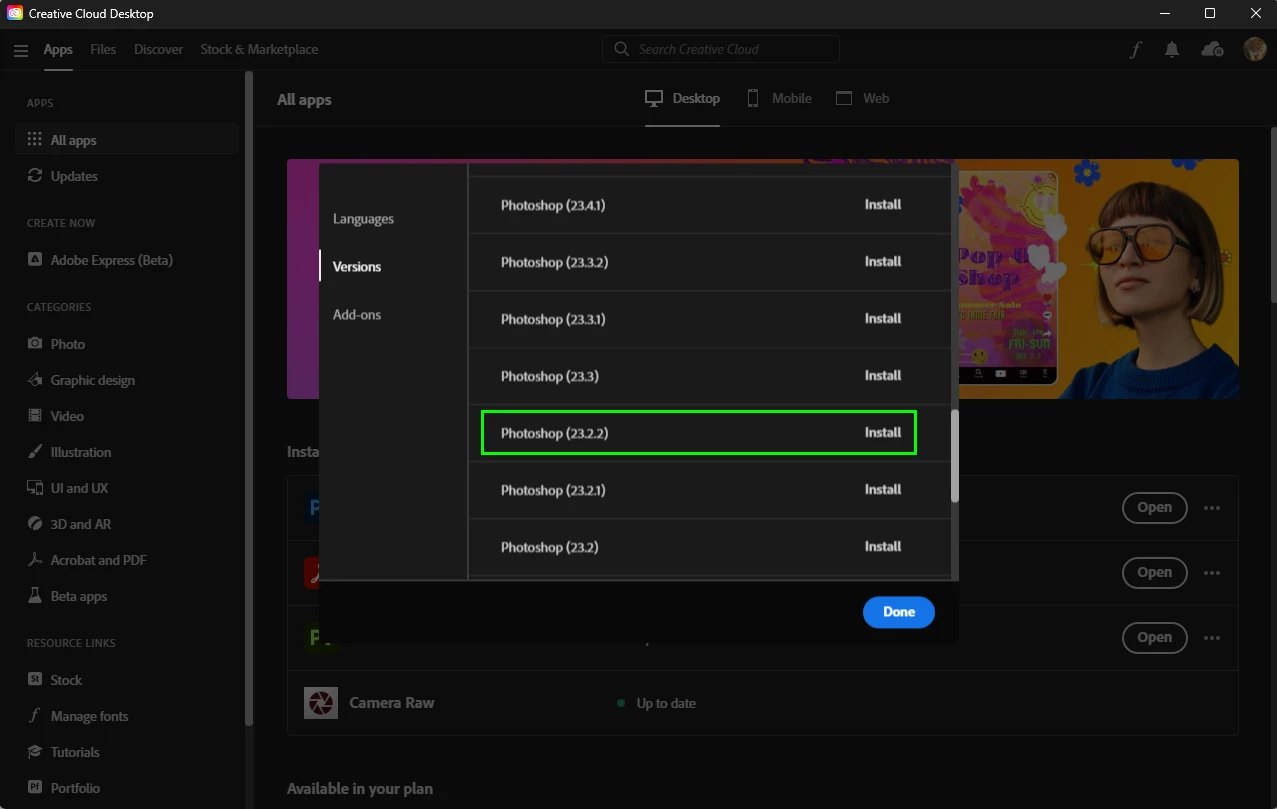
Task: Open more options beside third Open button
Action: pos(1212,637)
